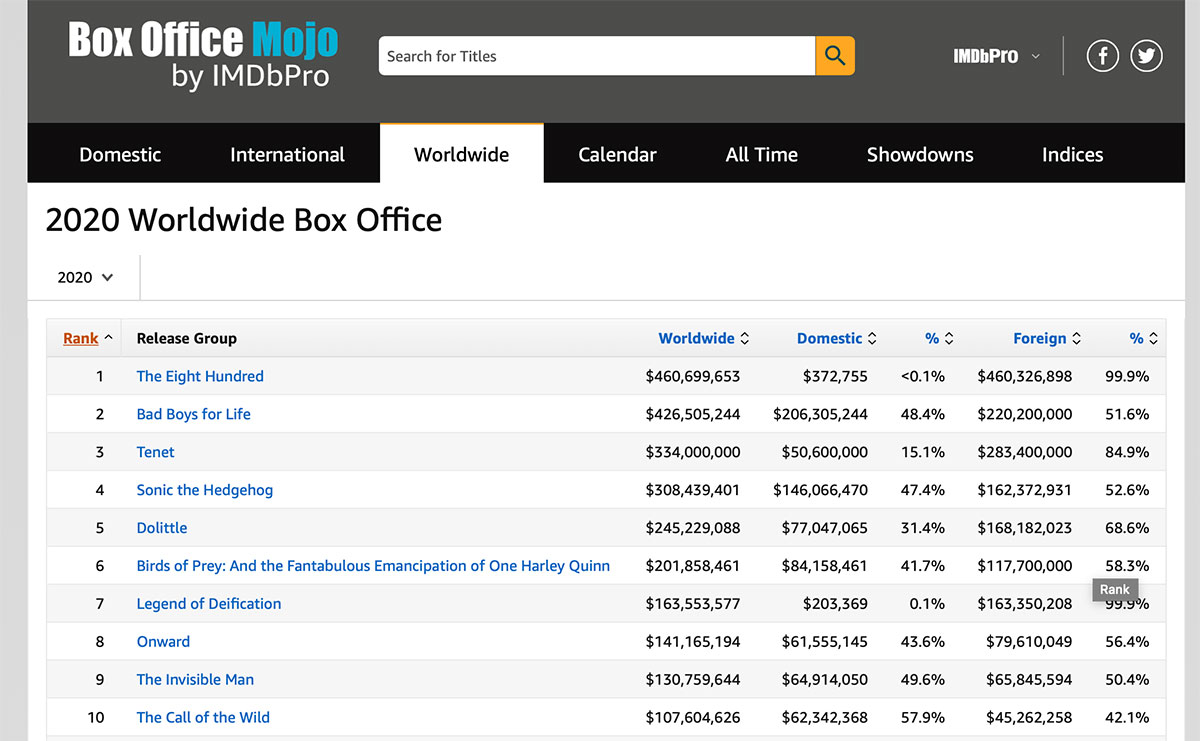Sort by Foreign column header
Image resolution: width=1200 pixels, height=741 pixels.
click(x=1047, y=338)
